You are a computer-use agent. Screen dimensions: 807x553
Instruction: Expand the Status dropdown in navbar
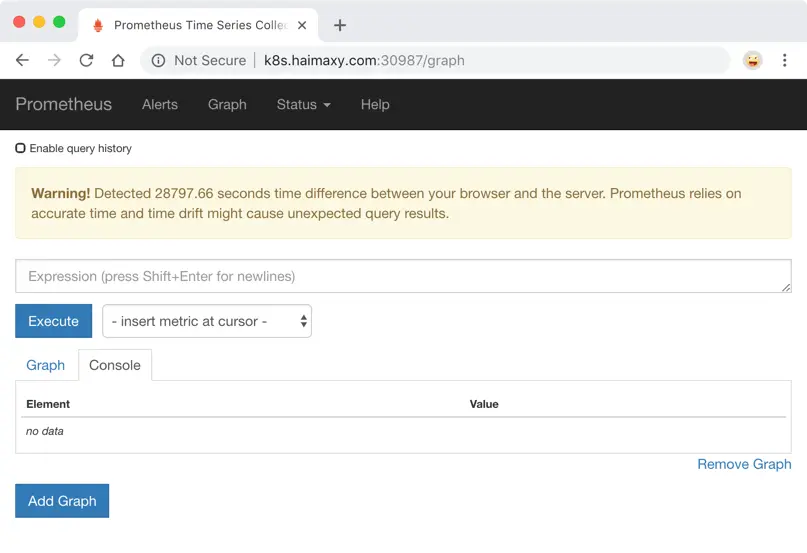click(303, 104)
